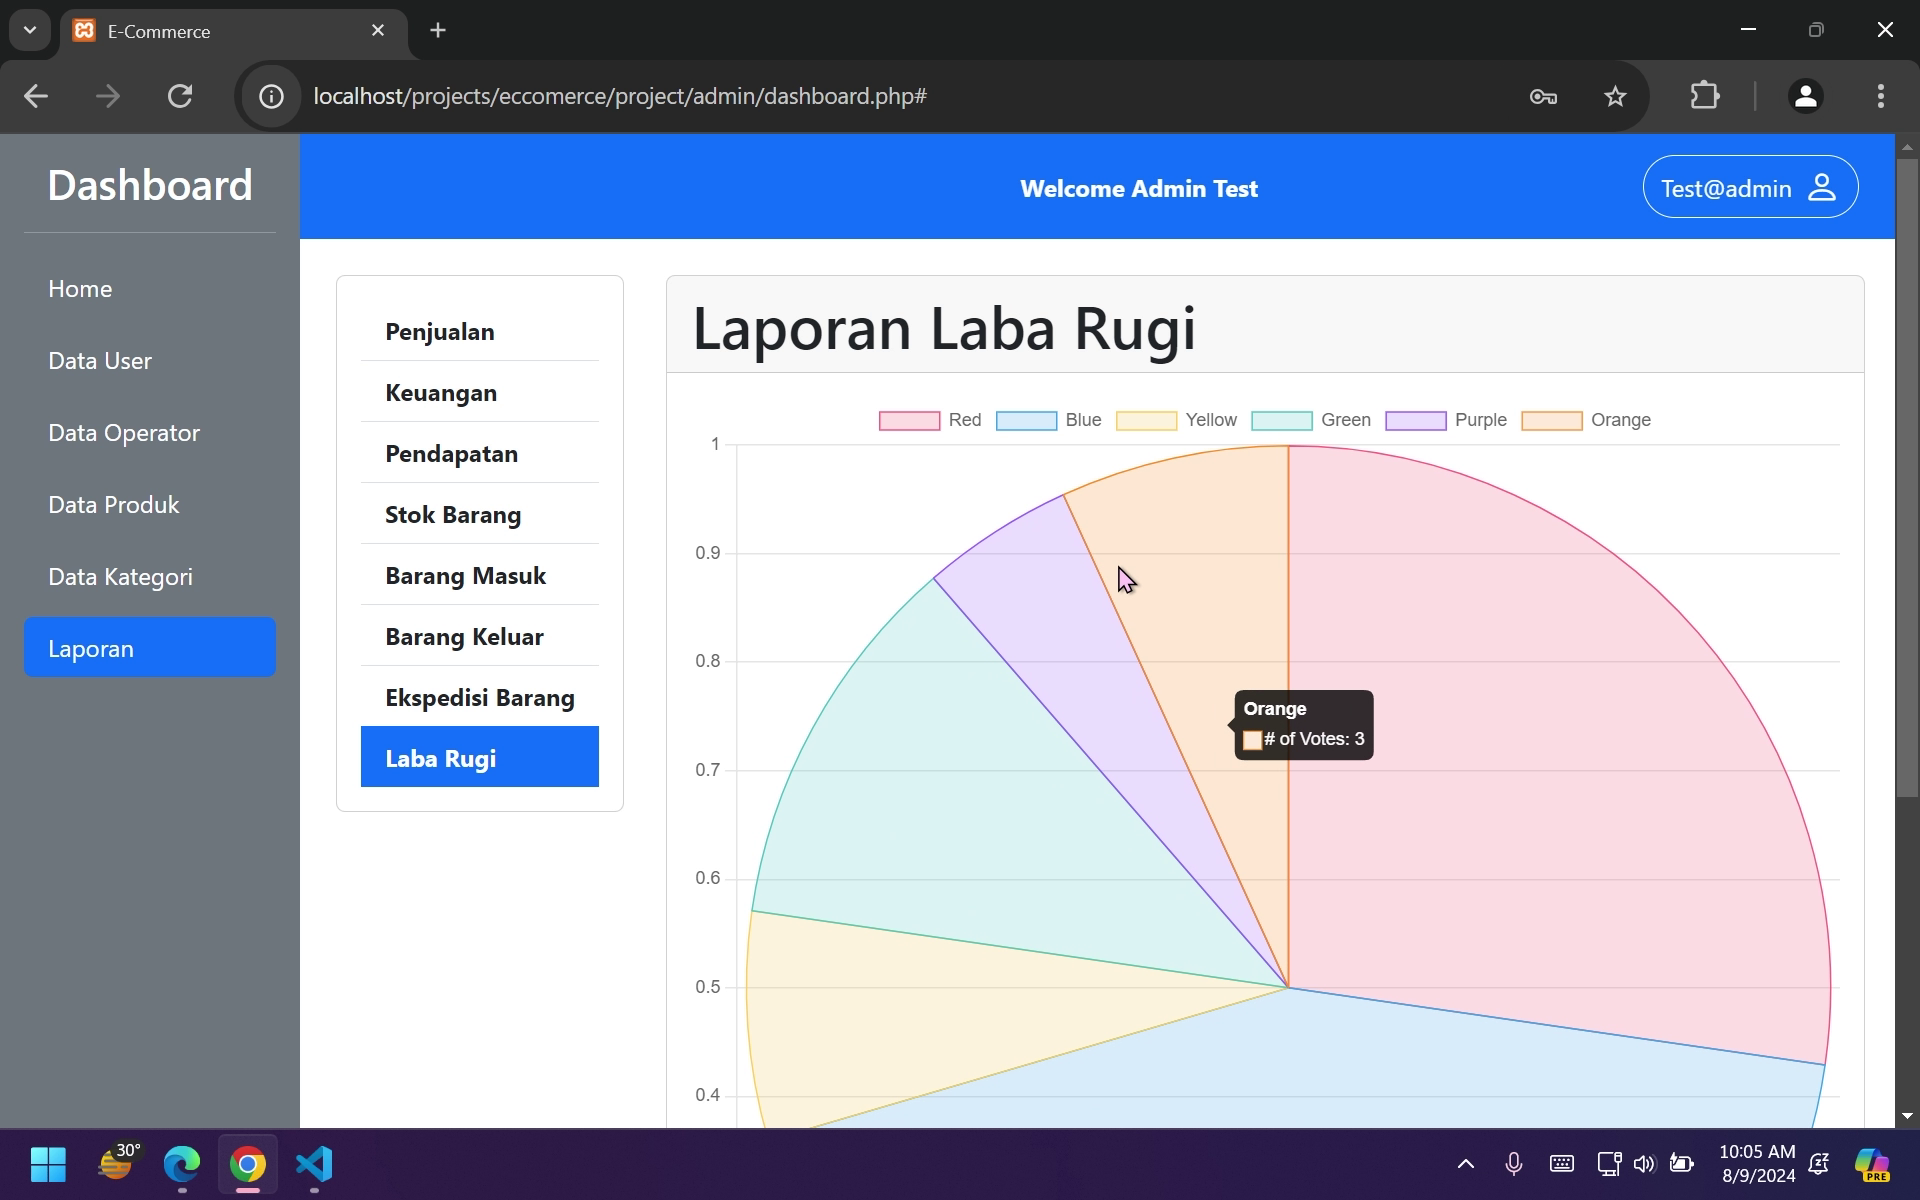Open Data Produk in the sidebar
Screen dimensions: 1920x1200
coord(150,505)
